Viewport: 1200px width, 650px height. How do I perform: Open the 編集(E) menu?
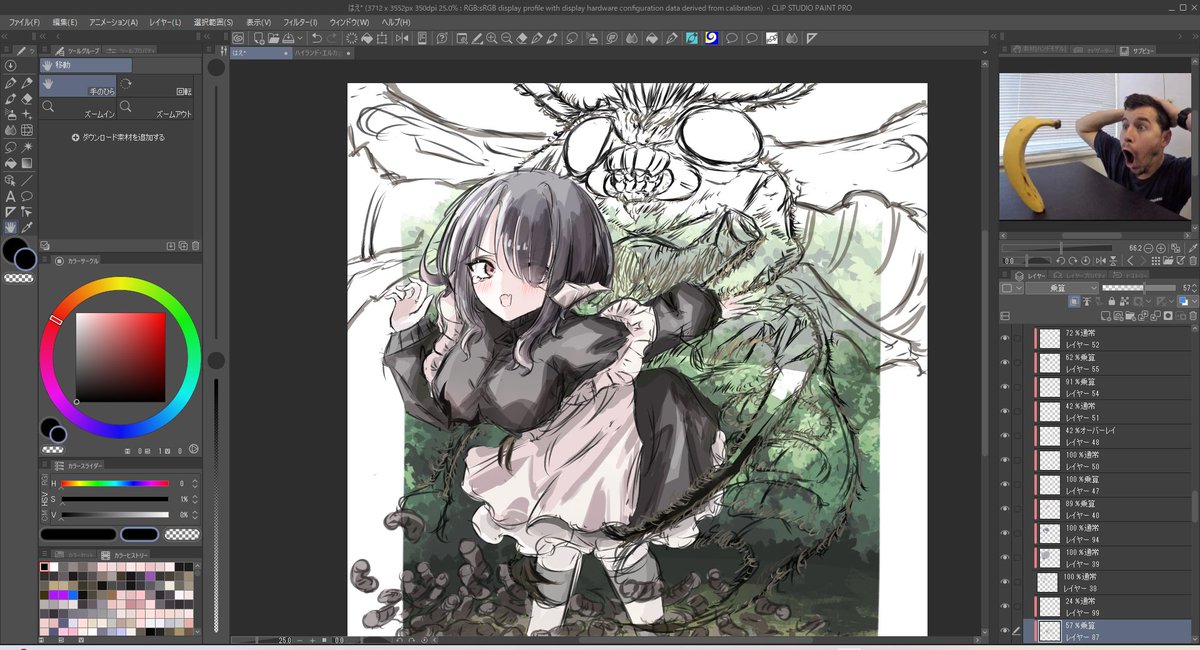(x=65, y=22)
